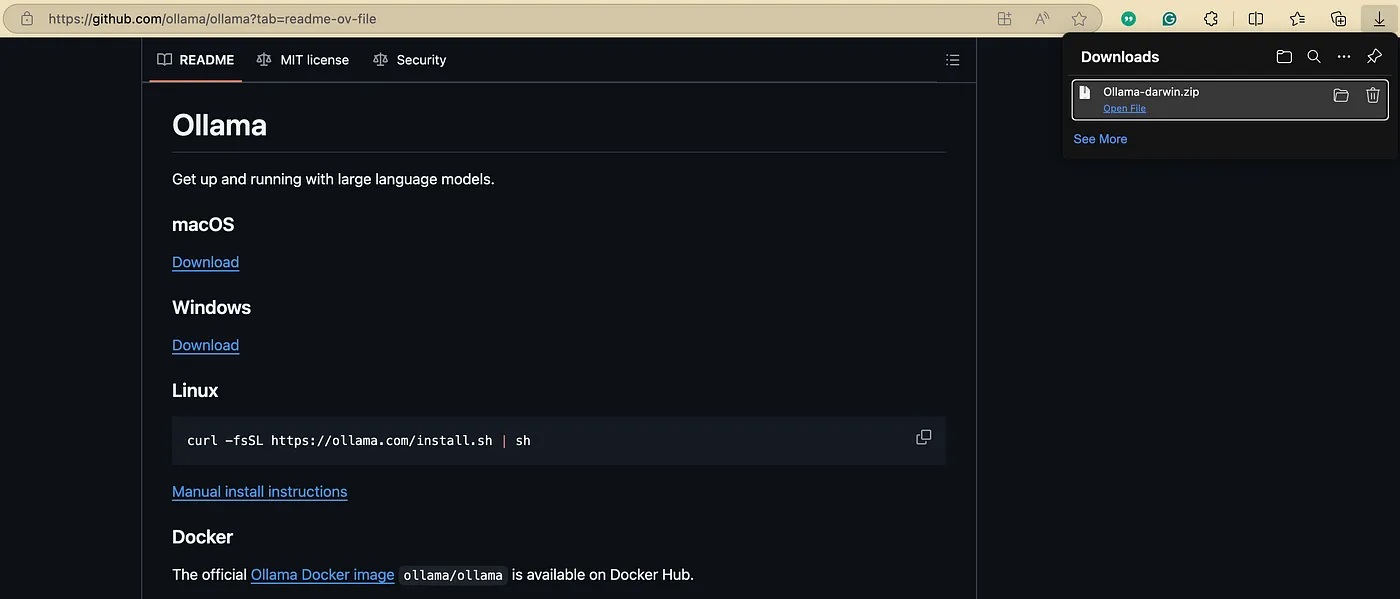Screen dimensions: 1400x599
Task: Open the browser Extensions puzzle icon
Action: pos(1211,19)
